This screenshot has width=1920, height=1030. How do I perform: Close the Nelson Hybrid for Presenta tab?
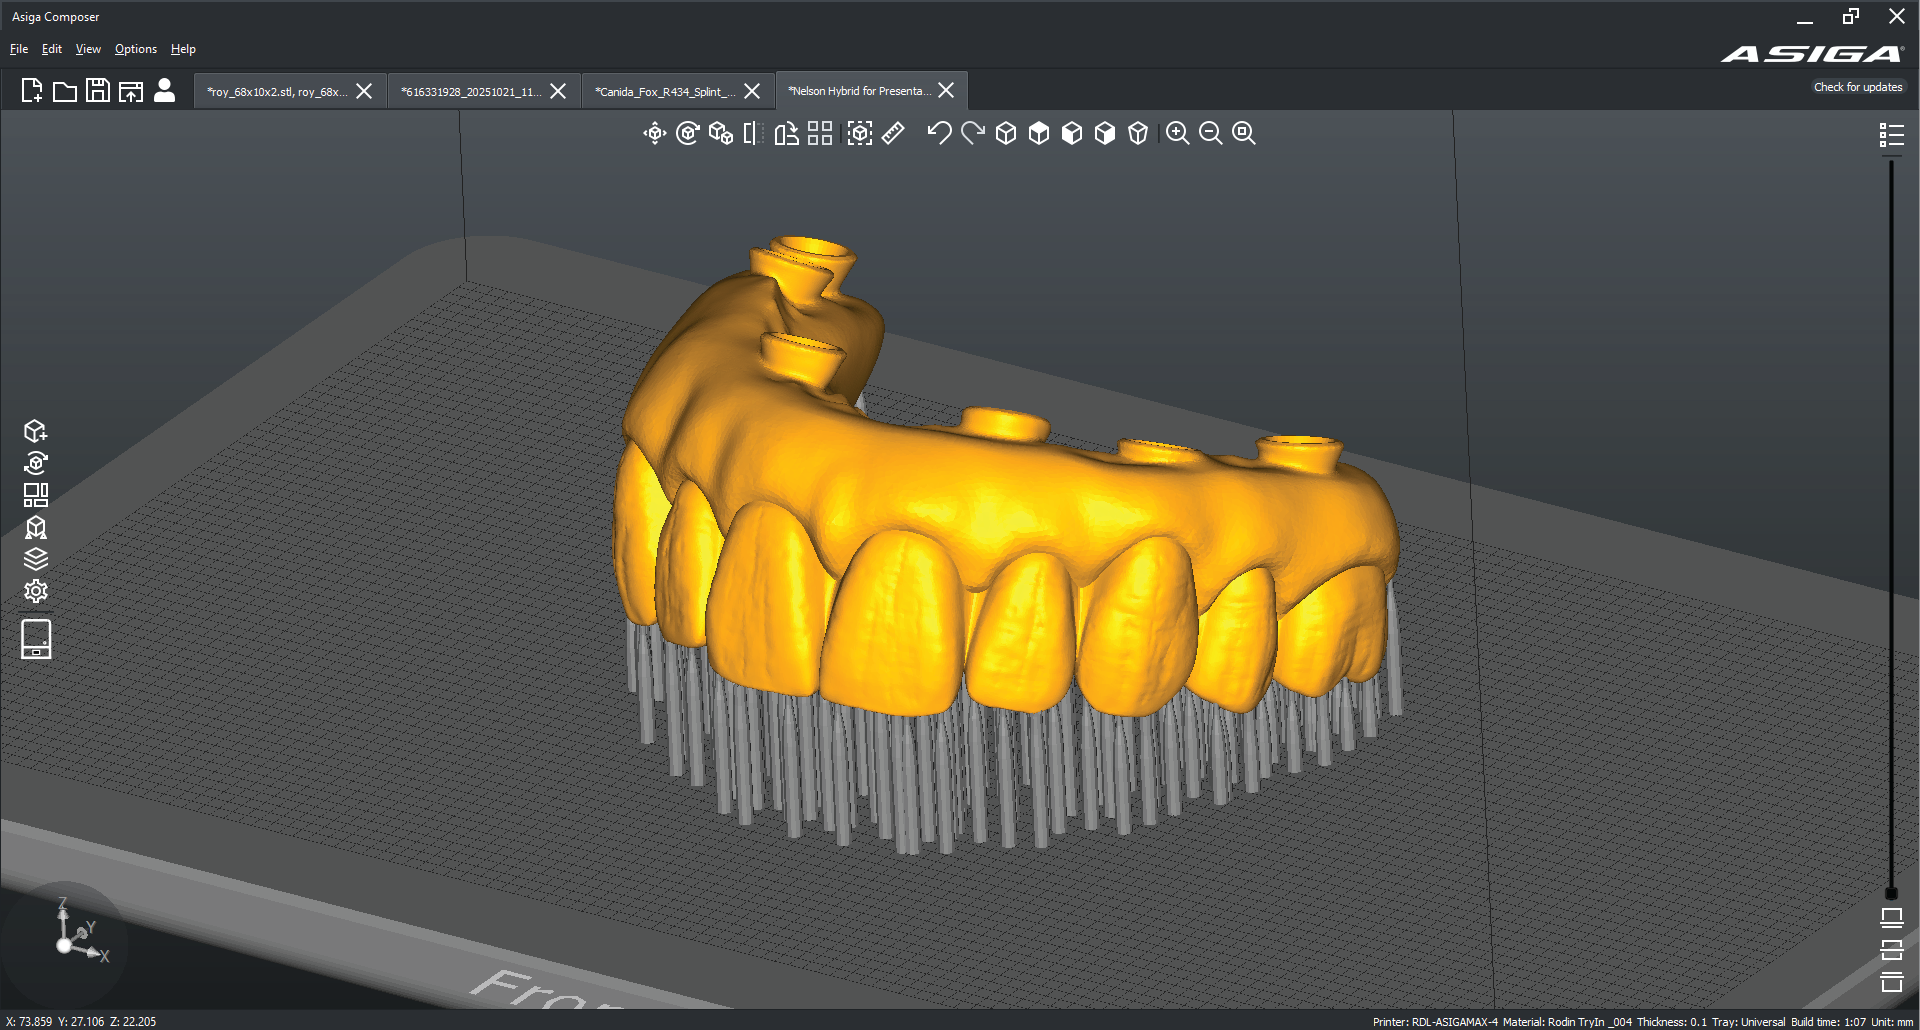(946, 91)
